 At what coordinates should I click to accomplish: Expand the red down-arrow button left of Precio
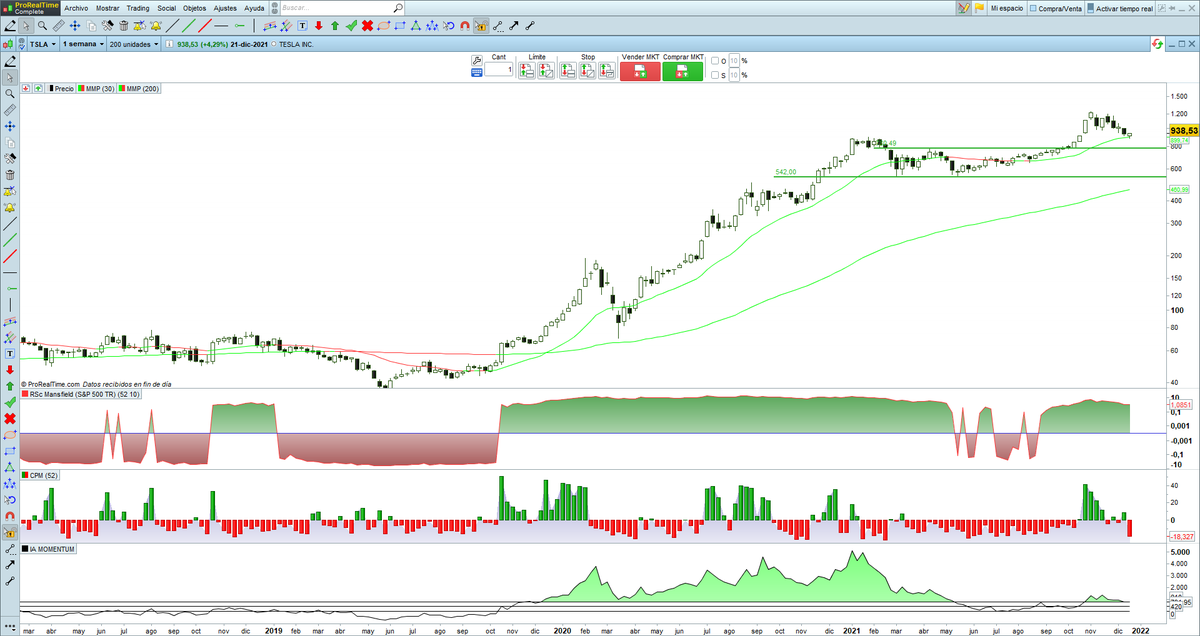26,89
